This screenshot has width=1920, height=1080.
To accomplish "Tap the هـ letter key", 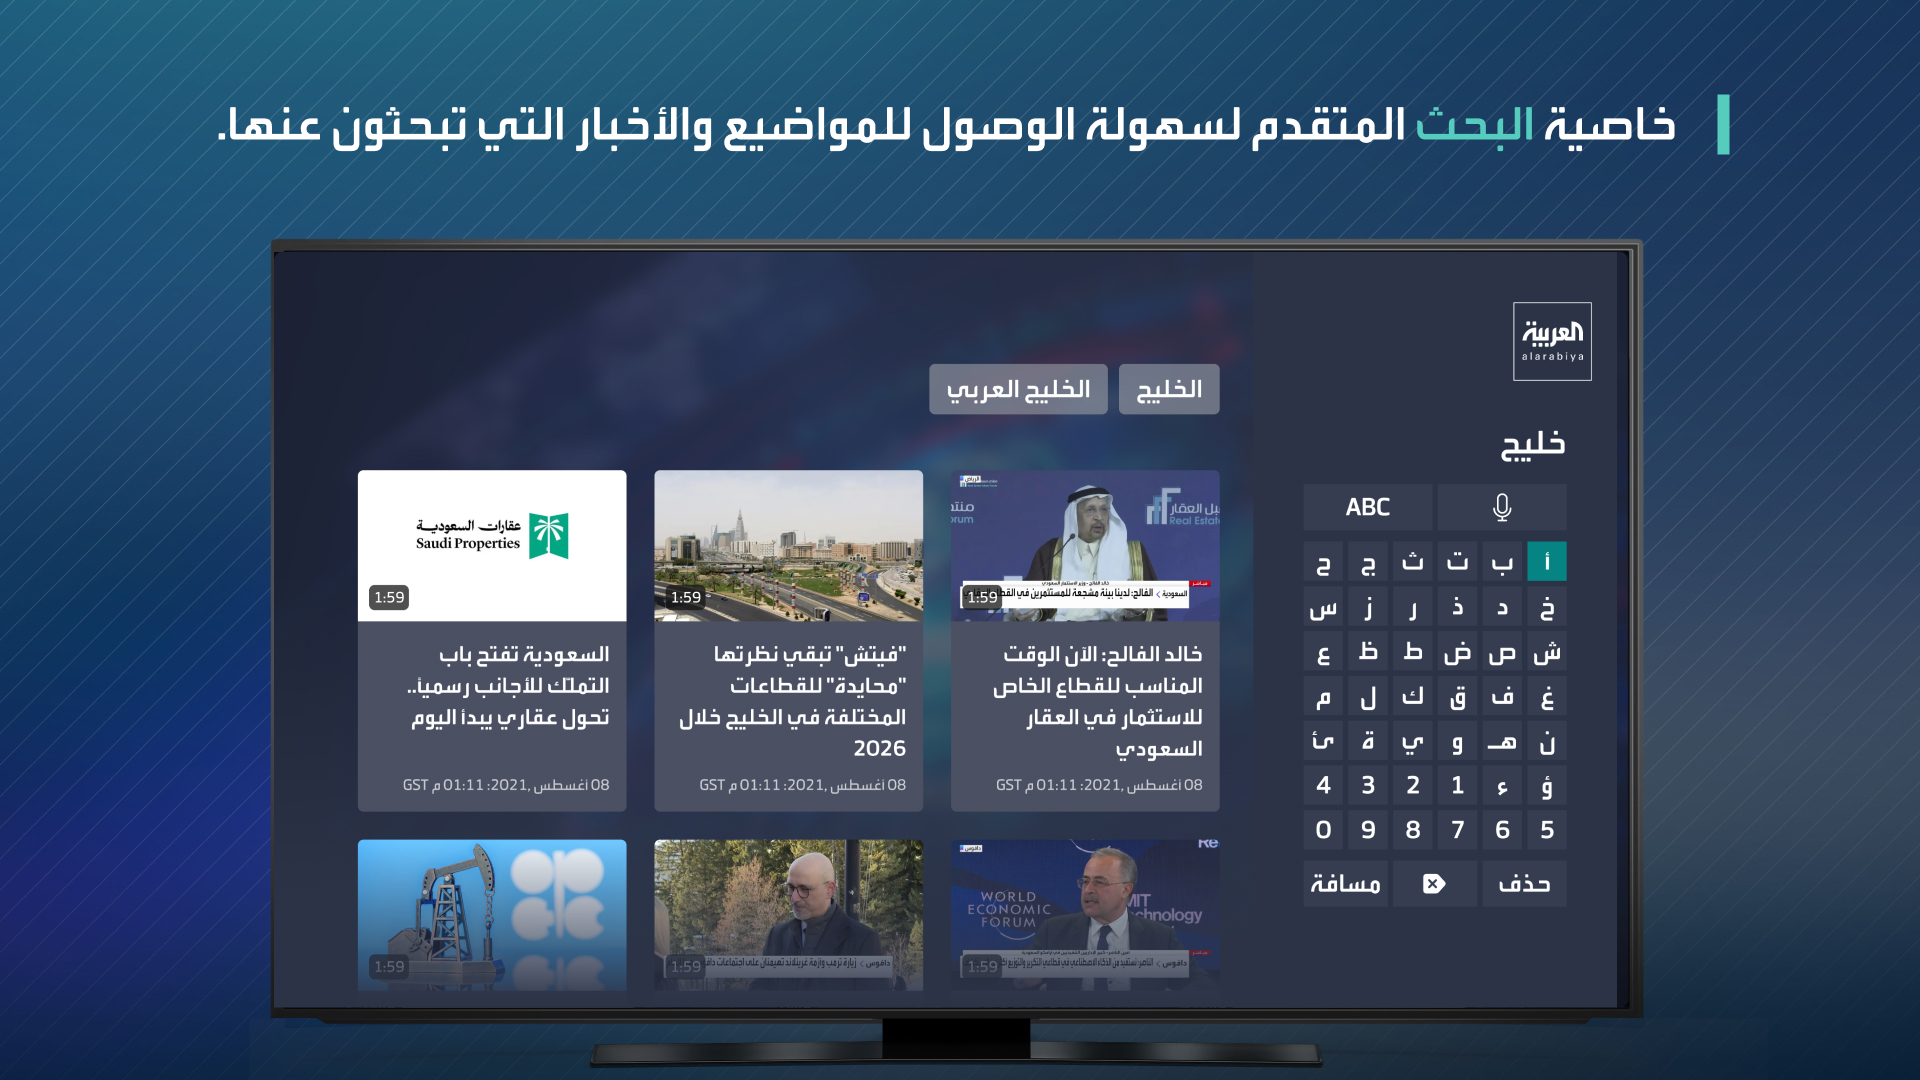I will click(x=1502, y=742).
